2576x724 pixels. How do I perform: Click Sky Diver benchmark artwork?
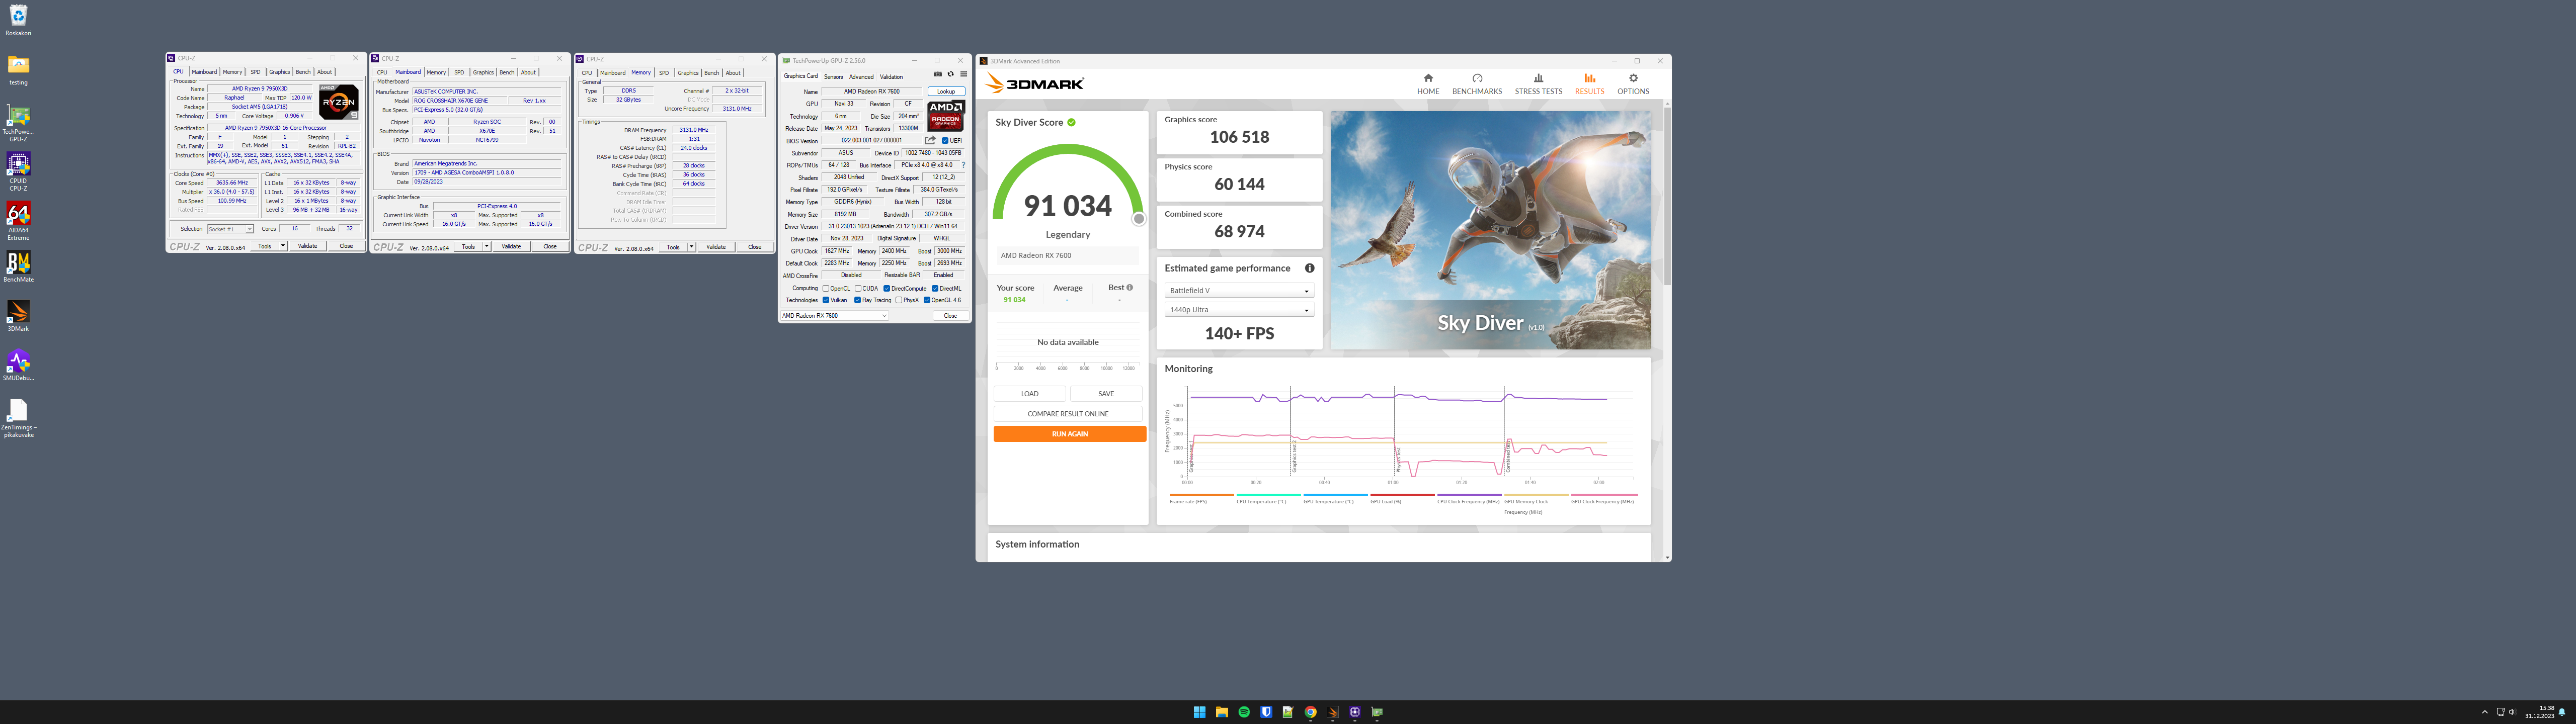coord(1490,230)
